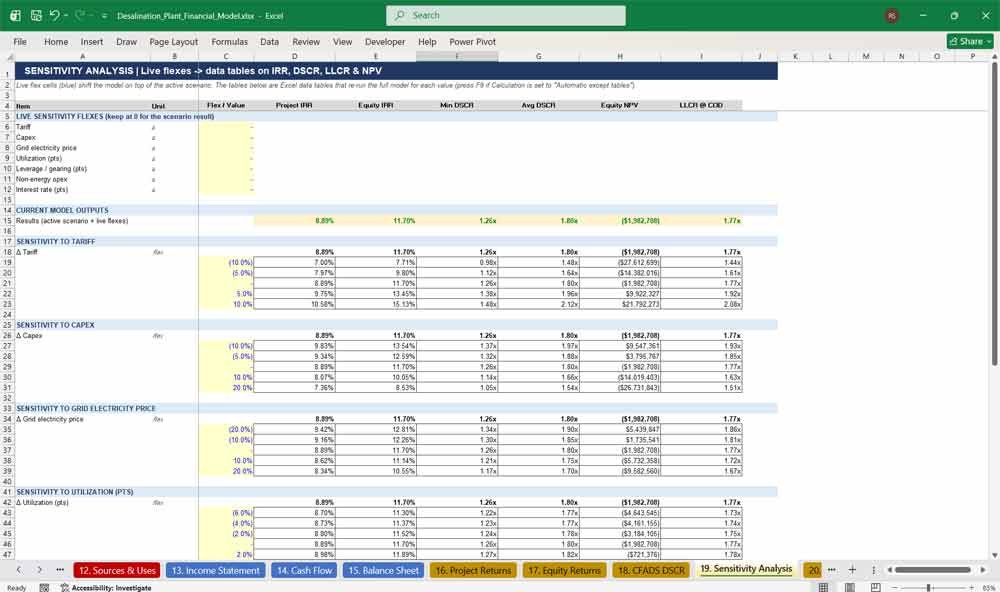Open the Draw ribbon tab

126,41
